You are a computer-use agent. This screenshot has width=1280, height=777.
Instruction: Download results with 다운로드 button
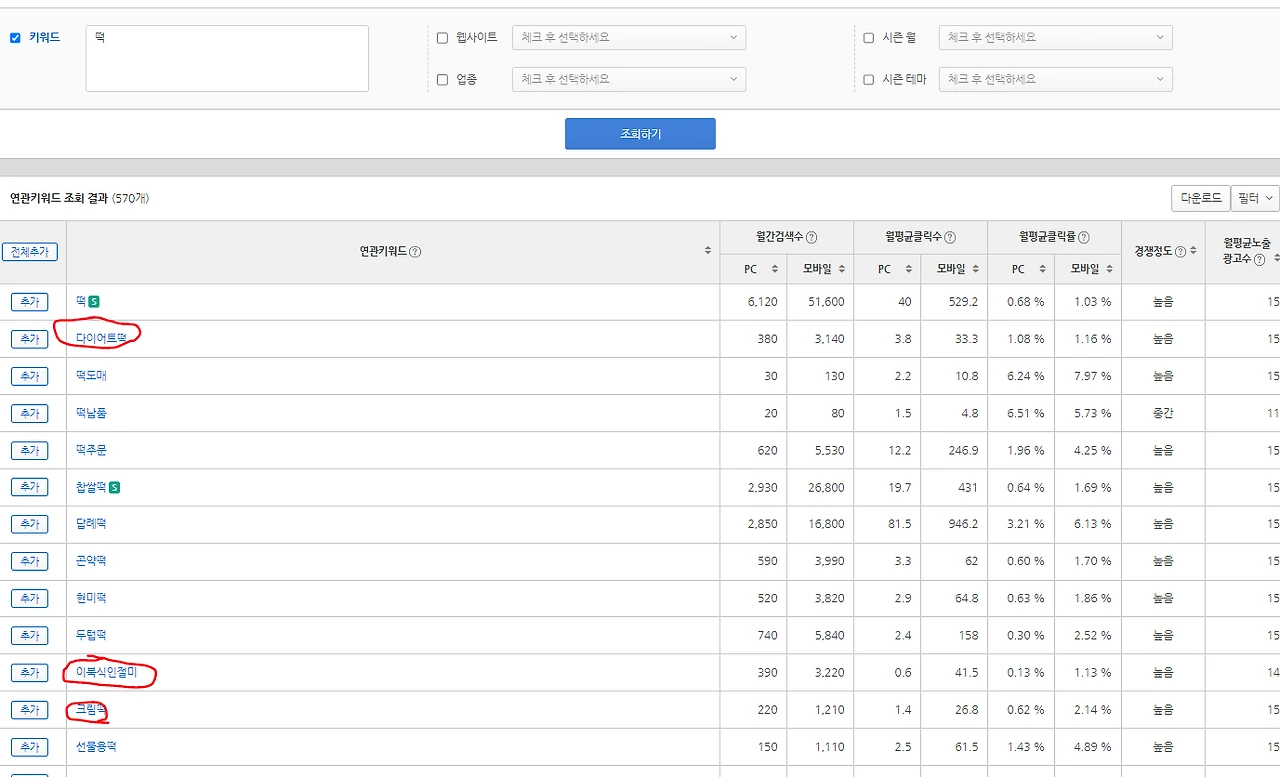1201,198
